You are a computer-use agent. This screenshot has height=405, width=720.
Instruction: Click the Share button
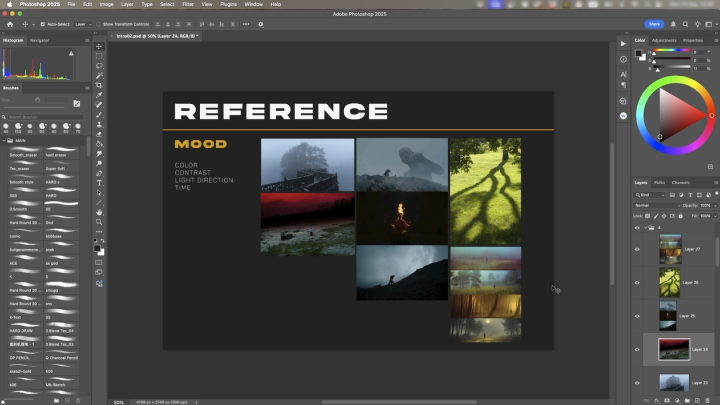pyautogui.click(x=654, y=23)
